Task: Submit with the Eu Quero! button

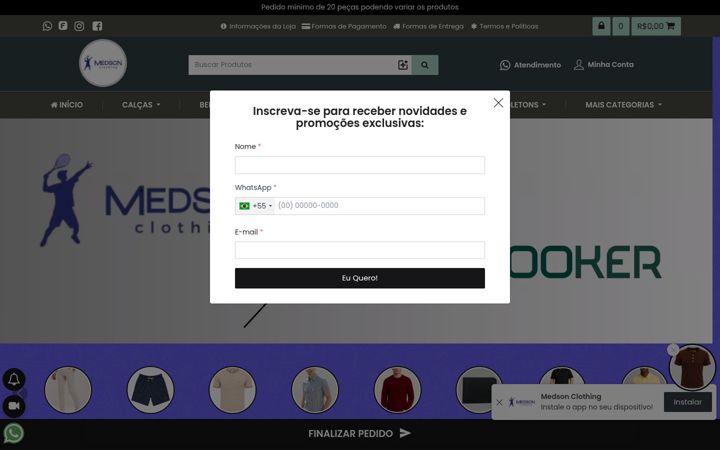Action: click(360, 278)
